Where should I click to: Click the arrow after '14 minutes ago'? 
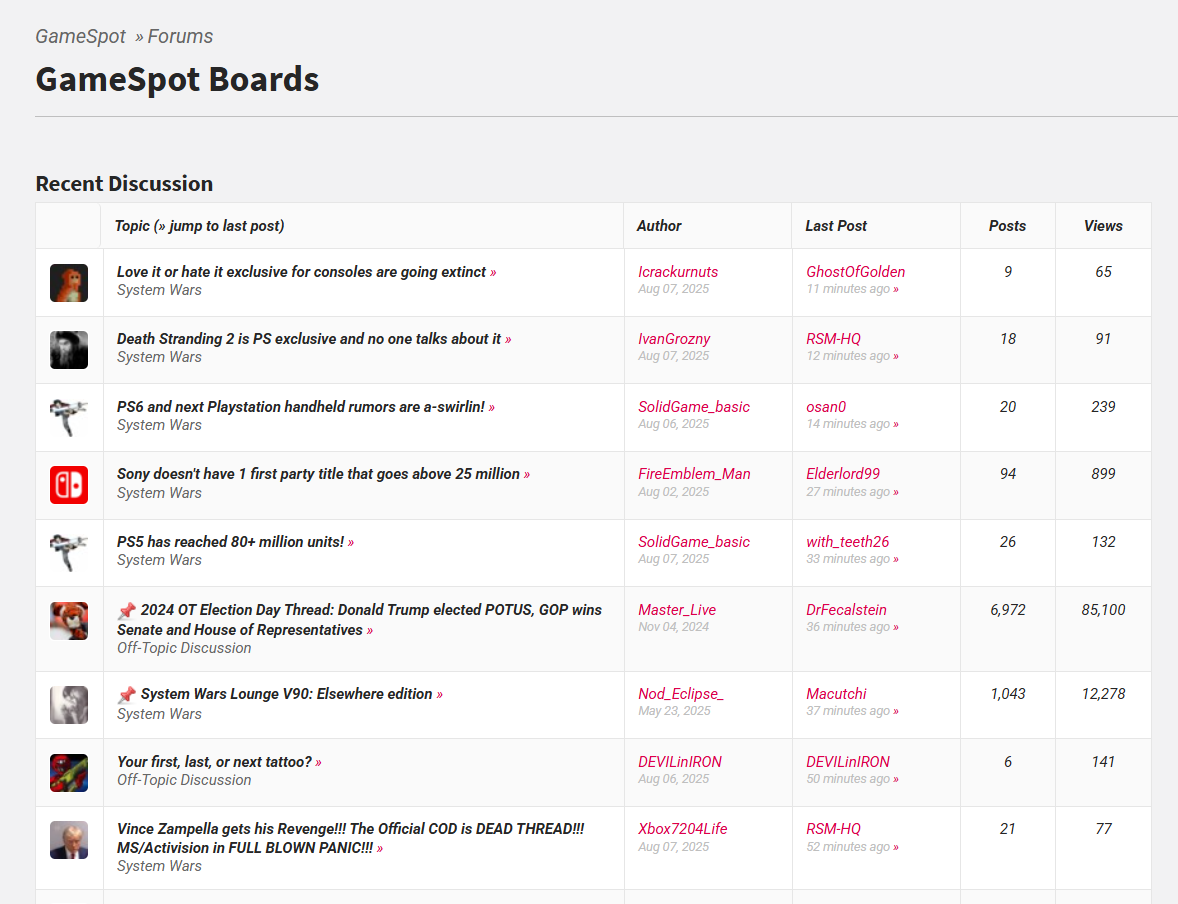point(896,425)
